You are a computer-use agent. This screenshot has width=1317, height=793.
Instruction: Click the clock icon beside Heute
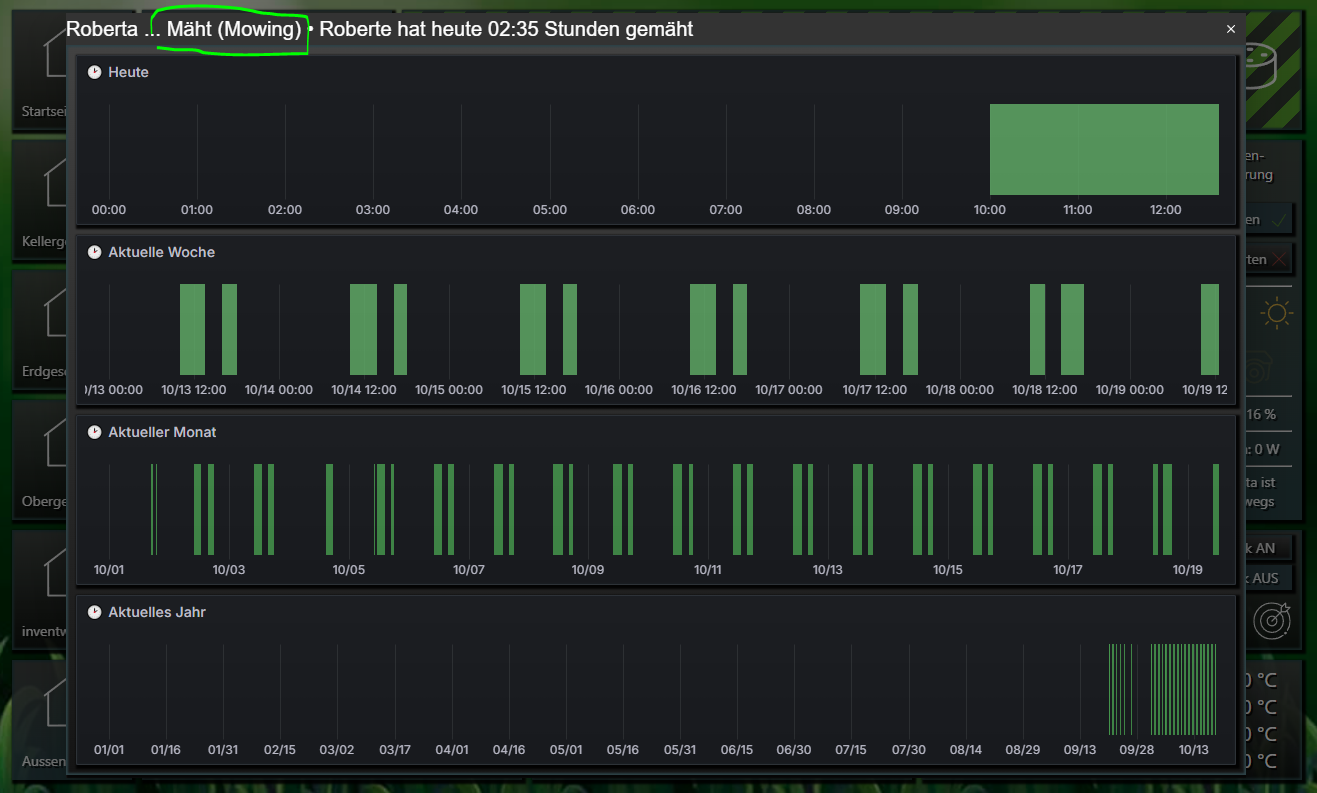pyautogui.click(x=95, y=72)
